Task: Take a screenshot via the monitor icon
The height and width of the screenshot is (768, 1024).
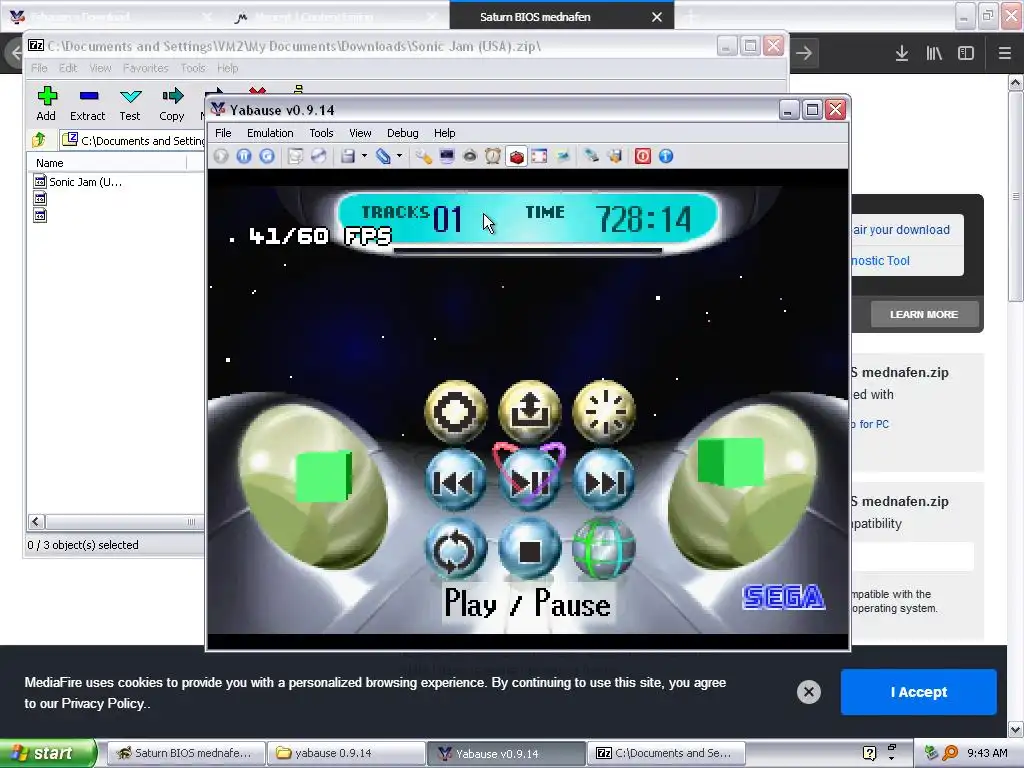Action: pos(447,156)
